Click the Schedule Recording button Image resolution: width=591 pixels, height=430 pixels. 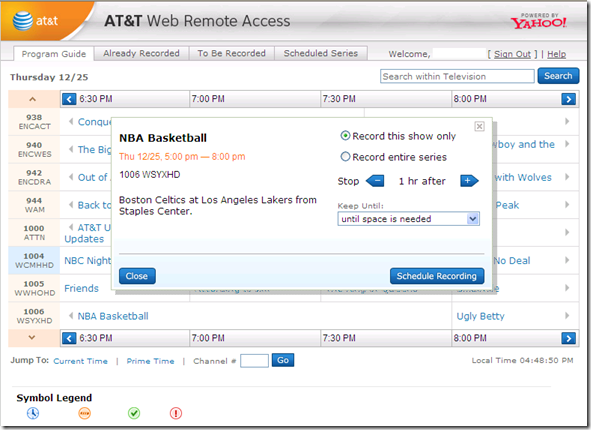click(436, 276)
